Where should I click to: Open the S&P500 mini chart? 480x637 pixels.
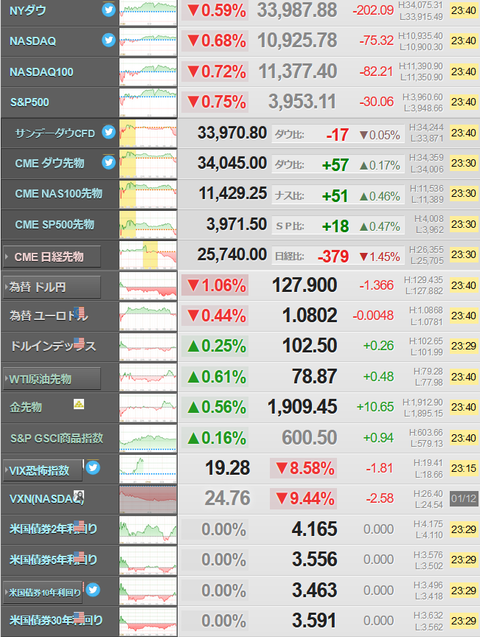pyautogui.click(x=148, y=103)
